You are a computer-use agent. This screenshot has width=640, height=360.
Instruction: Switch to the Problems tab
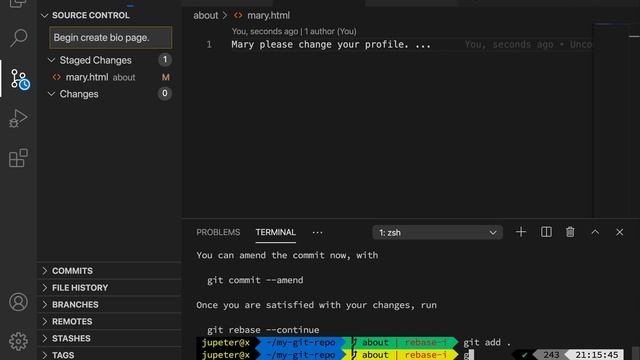click(x=218, y=232)
